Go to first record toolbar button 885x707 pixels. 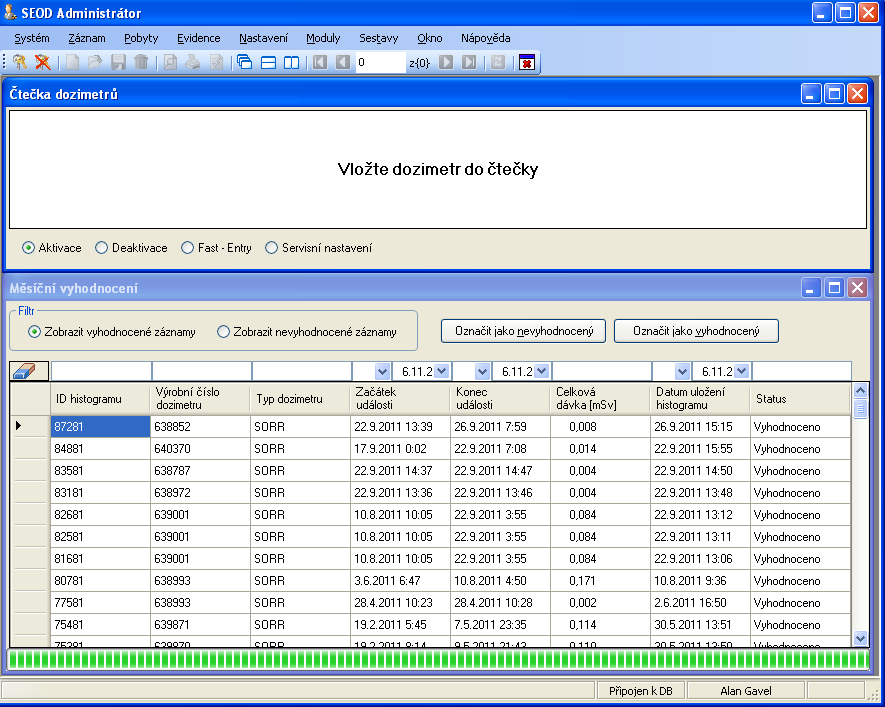click(x=320, y=62)
